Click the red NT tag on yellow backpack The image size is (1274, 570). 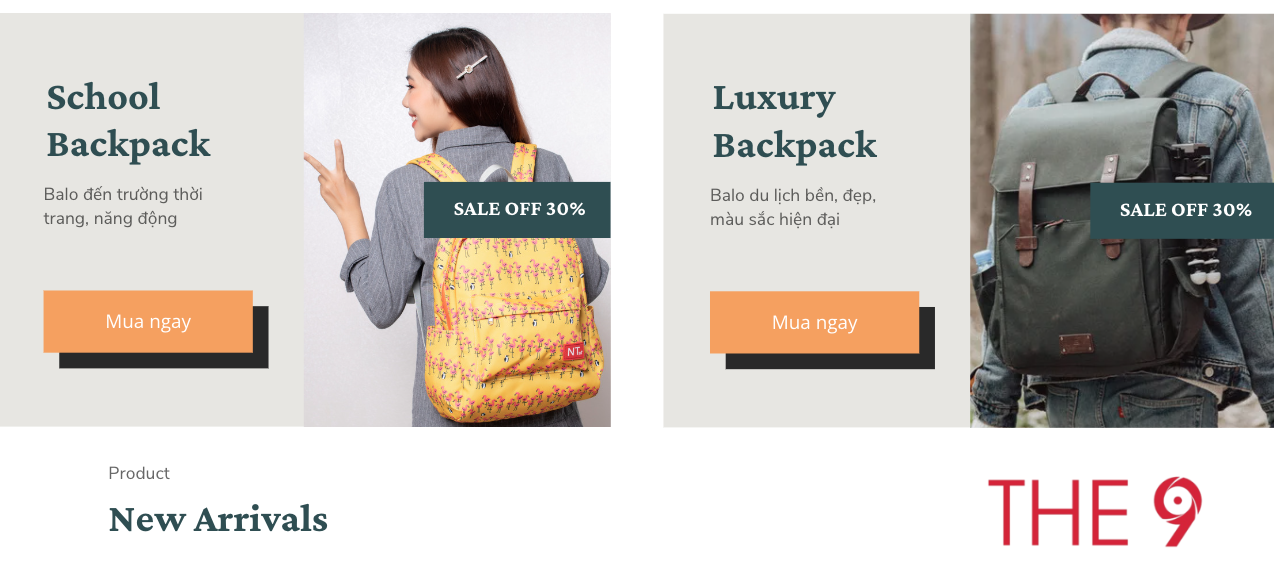573,351
